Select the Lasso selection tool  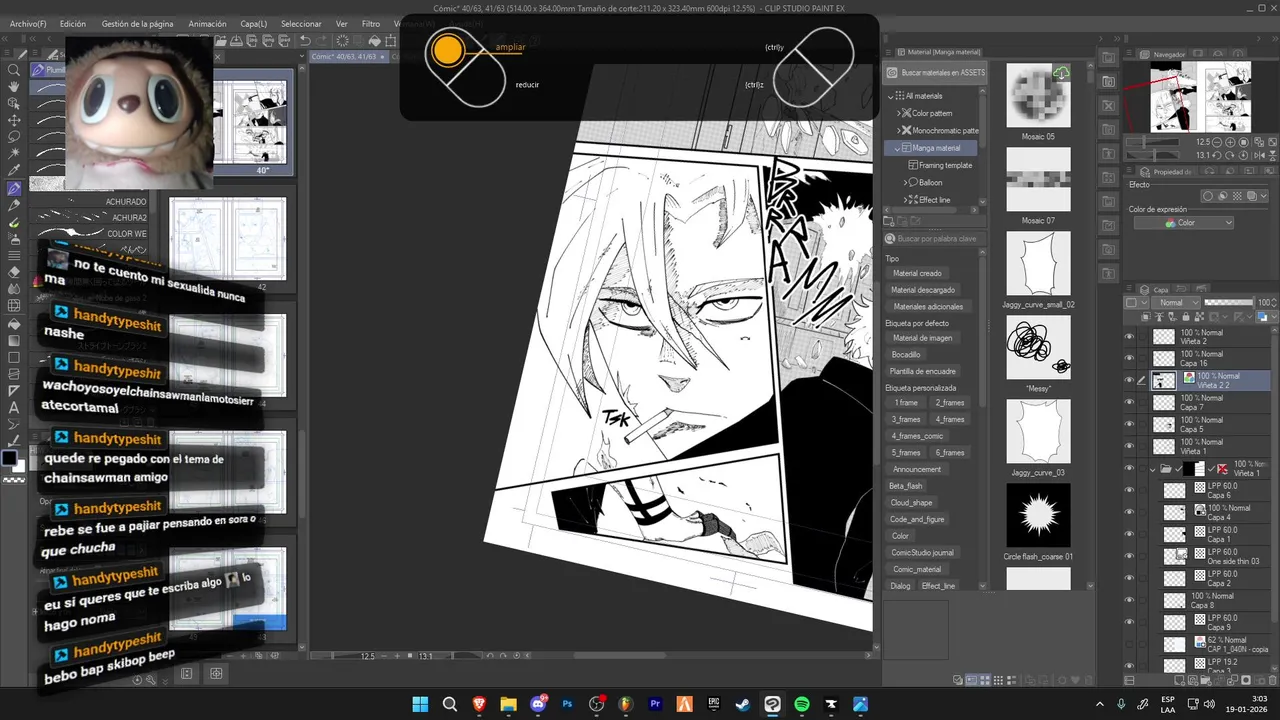pyautogui.click(x=14, y=137)
